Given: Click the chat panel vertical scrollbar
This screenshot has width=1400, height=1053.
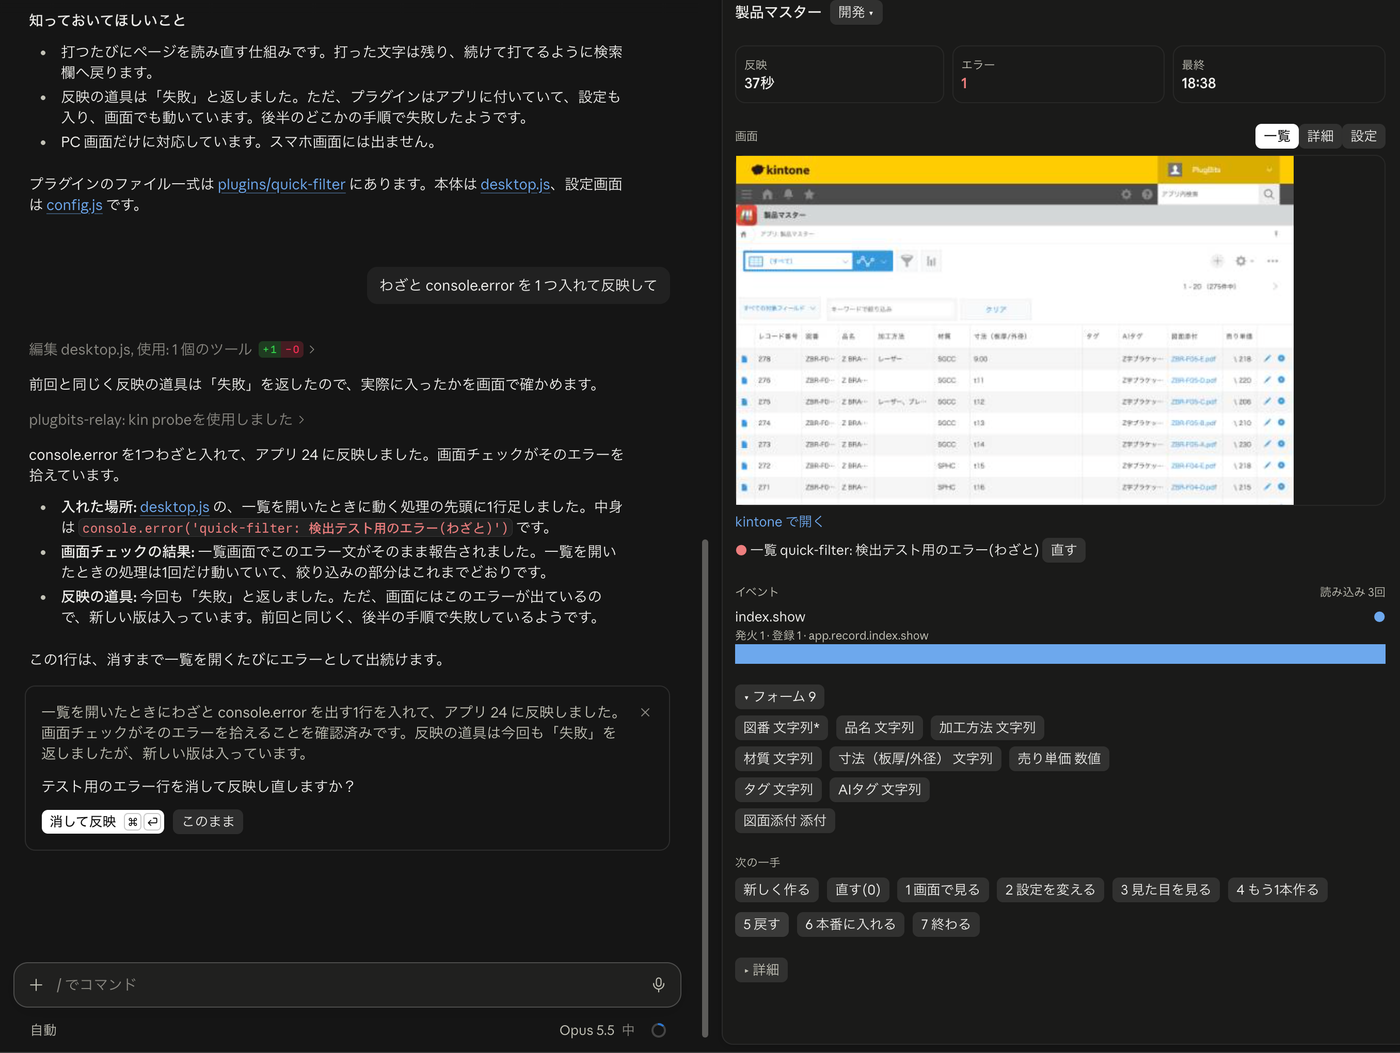Looking at the screenshot, I should click(x=705, y=788).
